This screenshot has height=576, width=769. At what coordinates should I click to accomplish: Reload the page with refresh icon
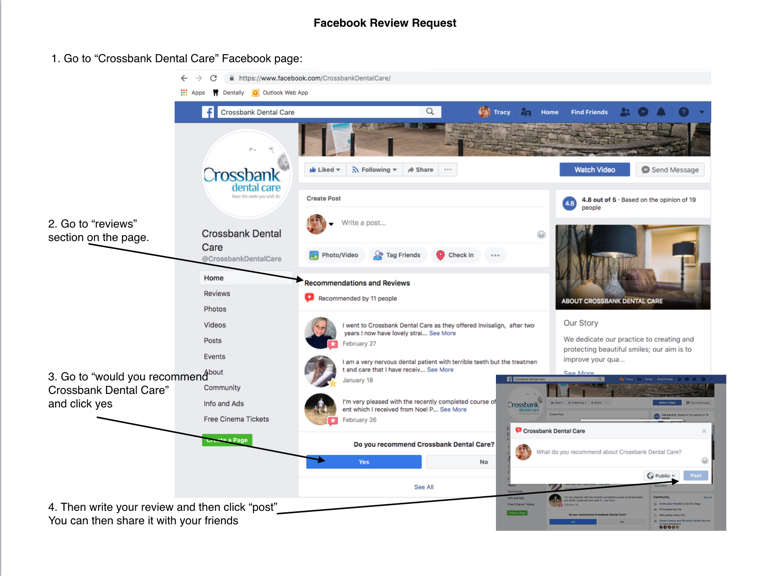click(213, 78)
